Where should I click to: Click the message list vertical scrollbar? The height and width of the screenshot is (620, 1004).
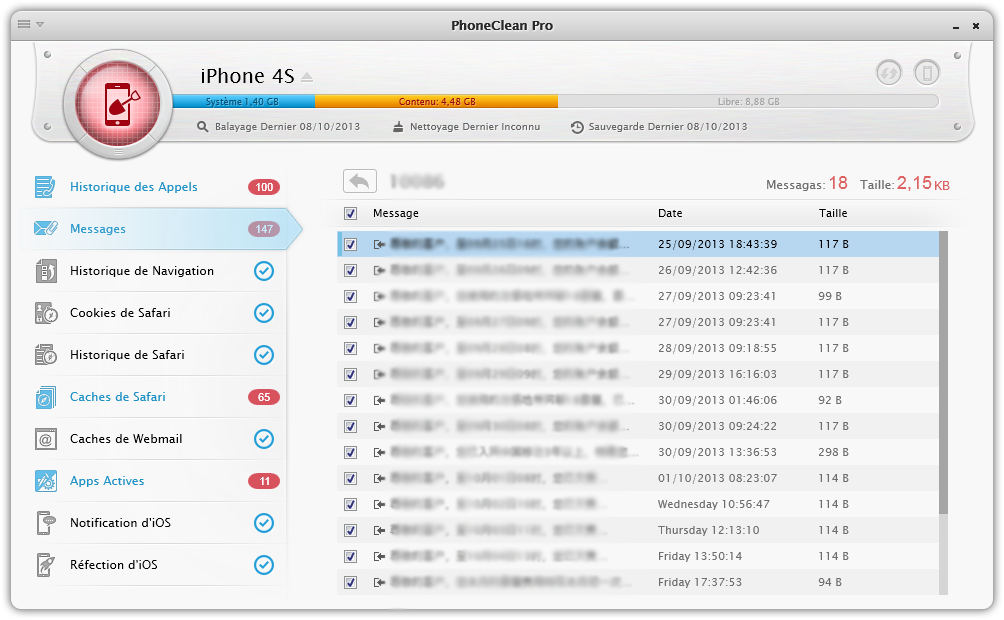[x=943, y=372]
